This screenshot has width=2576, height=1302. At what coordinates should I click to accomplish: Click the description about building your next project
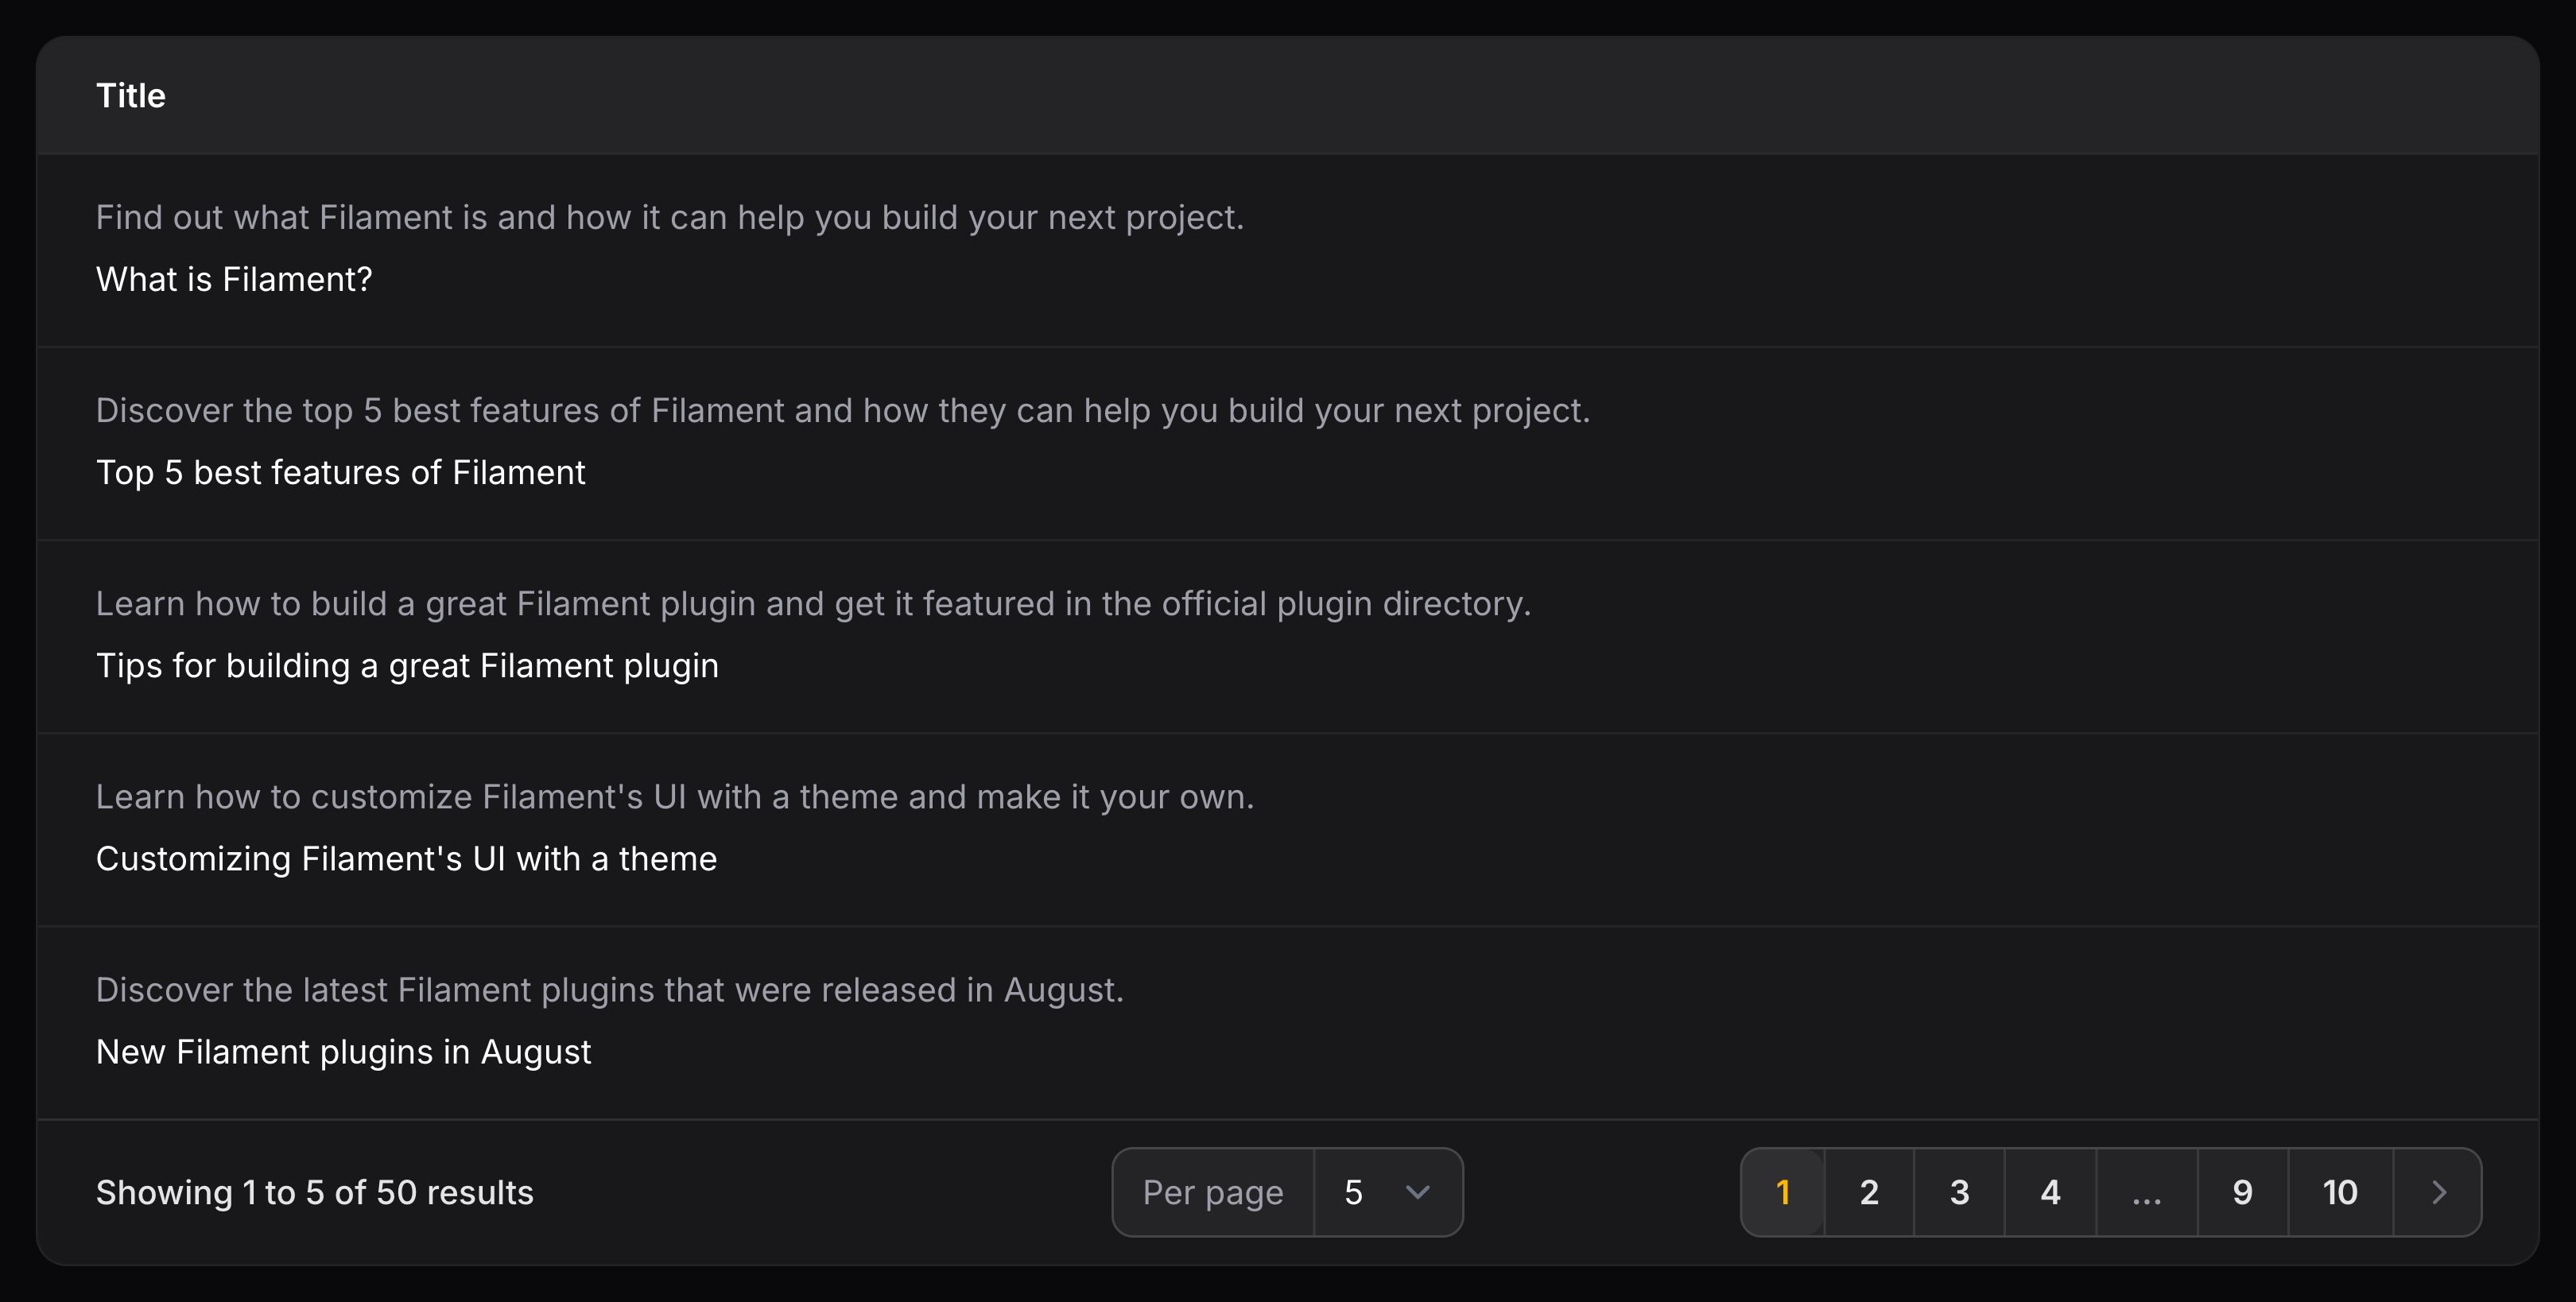(x=670, y=217)
